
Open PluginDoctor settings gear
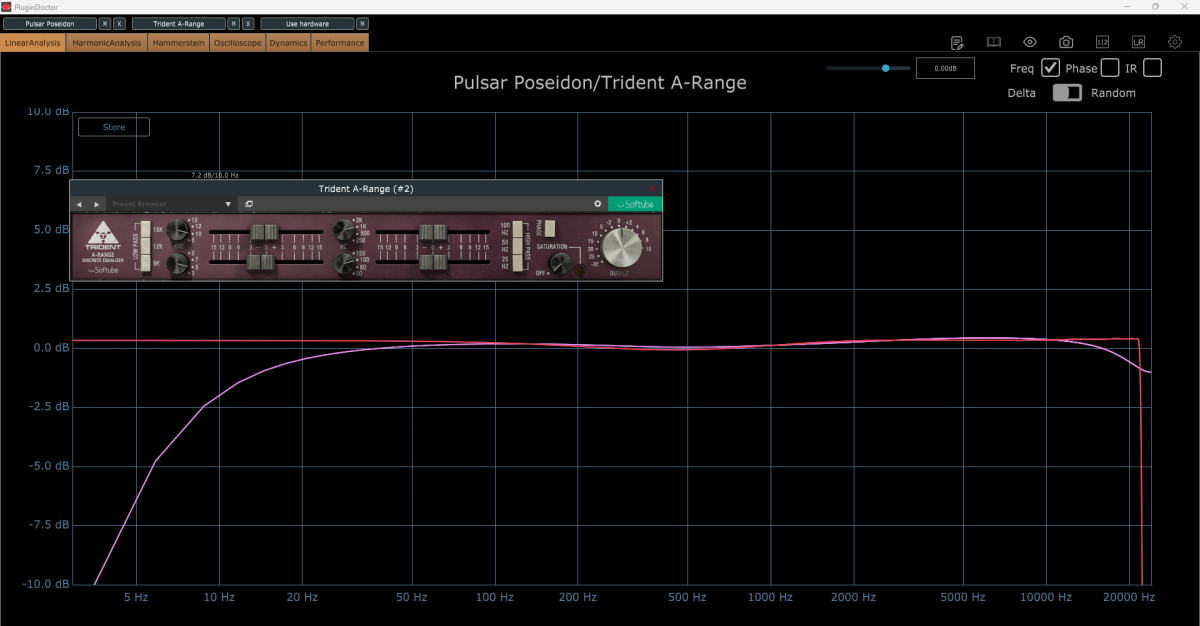pyautogui.click(x=1175, y=42)
